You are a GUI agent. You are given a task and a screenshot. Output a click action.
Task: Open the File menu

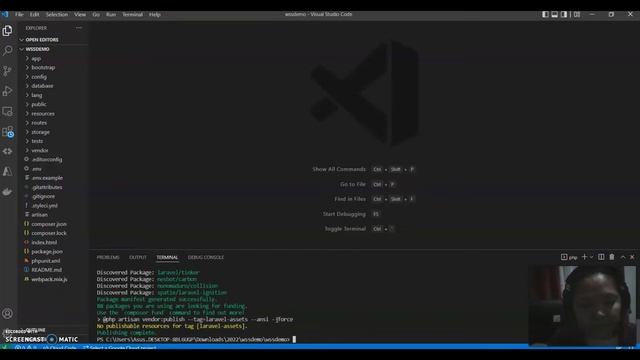19,14
